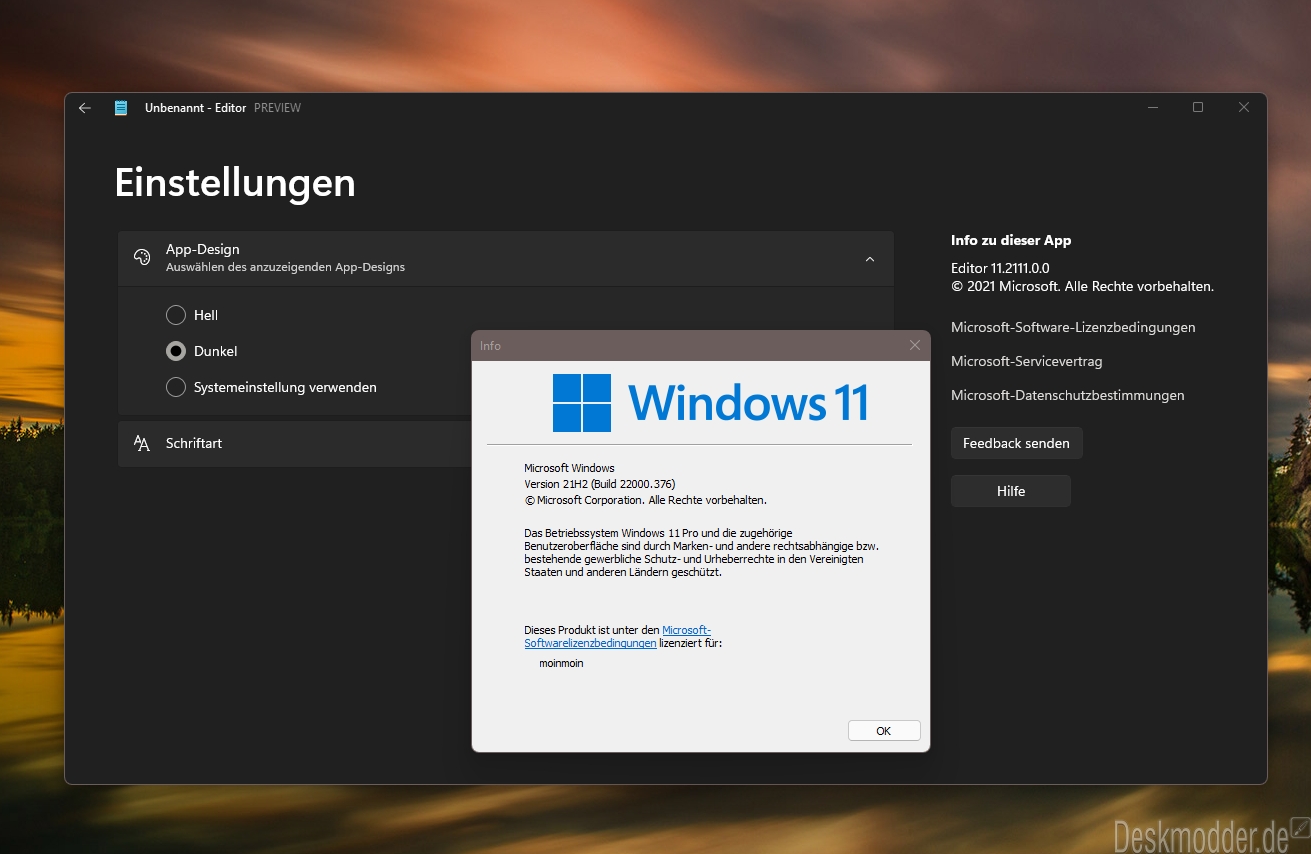This screenshot has width=1311, height=854.
Task: Click 'Version 21H2 (Build 22000.376)' text
Action: [599, 484]
